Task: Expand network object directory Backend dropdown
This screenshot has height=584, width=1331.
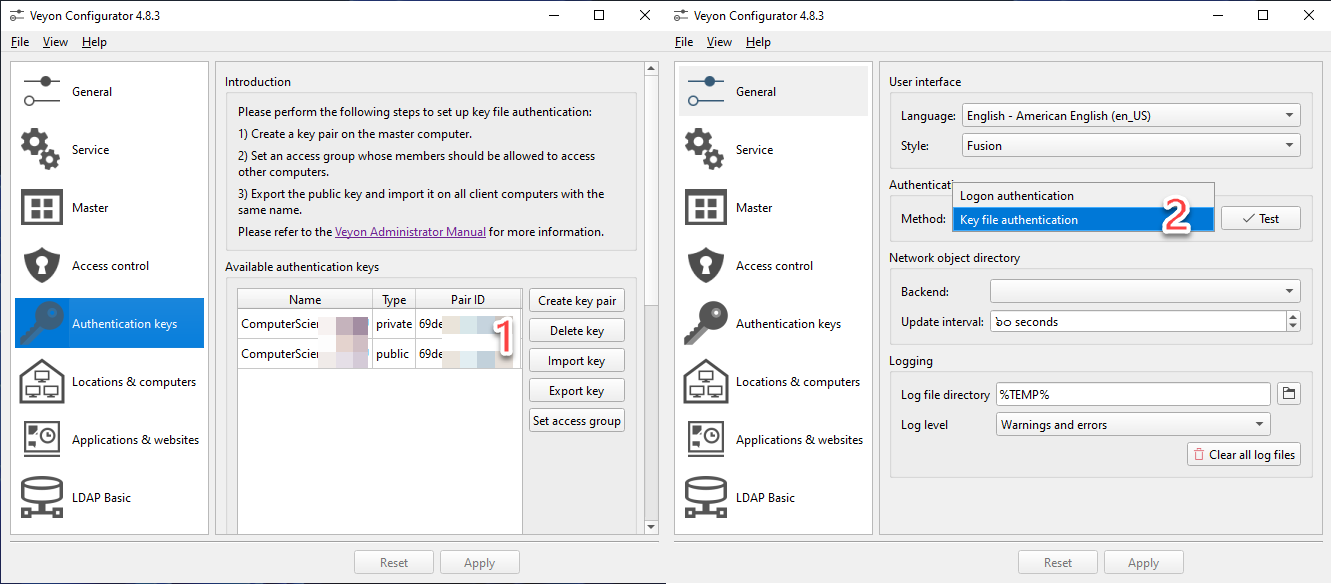Action: [x=1145, y=292]
